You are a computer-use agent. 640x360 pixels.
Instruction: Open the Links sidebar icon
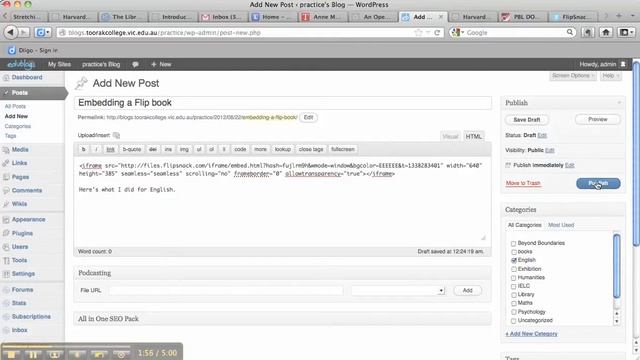[6, 163]
